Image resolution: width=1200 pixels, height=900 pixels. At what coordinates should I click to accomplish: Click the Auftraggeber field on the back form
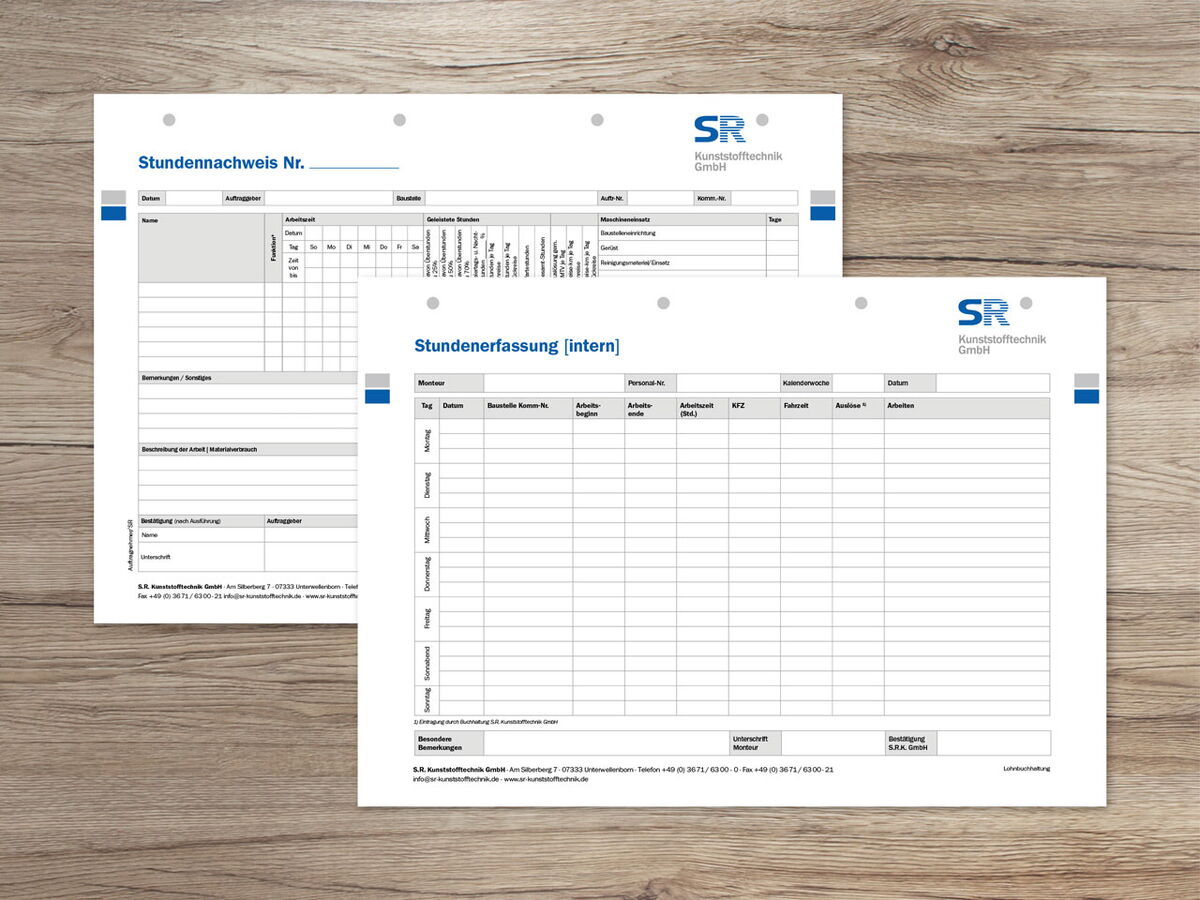click(328, 198)
